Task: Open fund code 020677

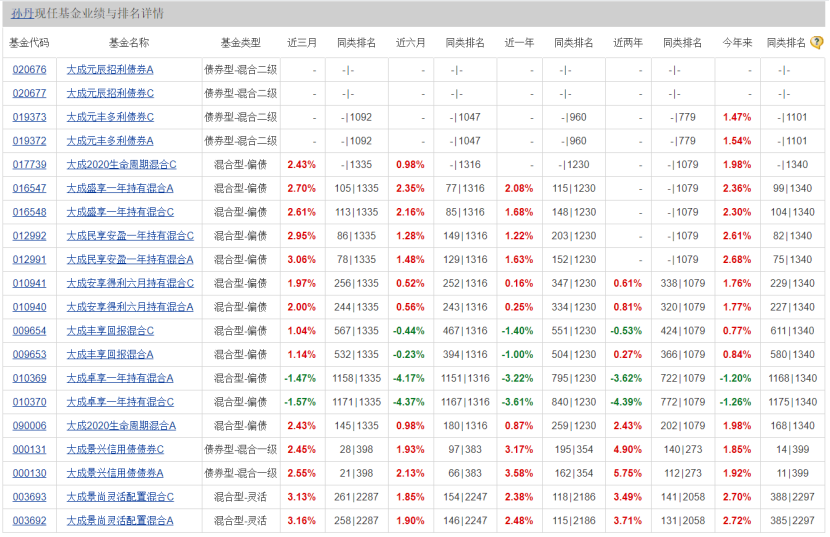Action: coord(30,93)
